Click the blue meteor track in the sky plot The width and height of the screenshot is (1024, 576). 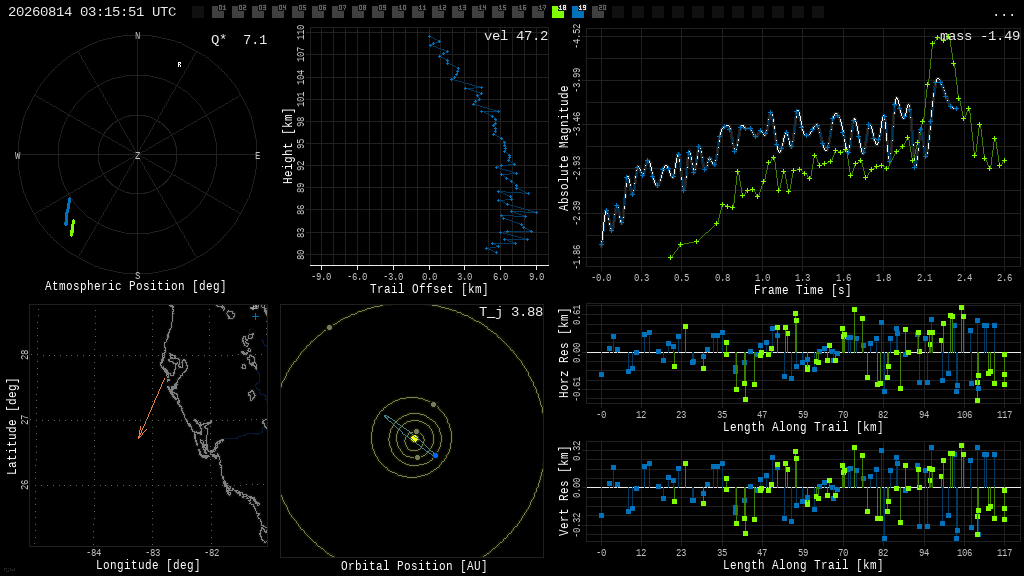tap(67, 212)
